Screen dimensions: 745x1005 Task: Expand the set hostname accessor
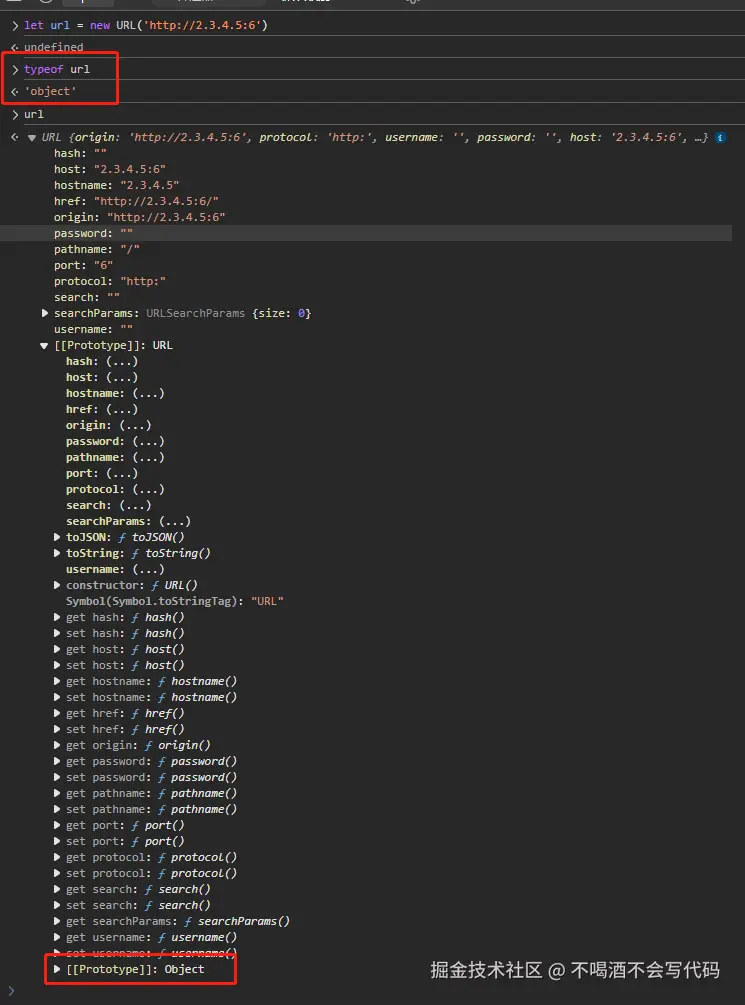(57, 697)
